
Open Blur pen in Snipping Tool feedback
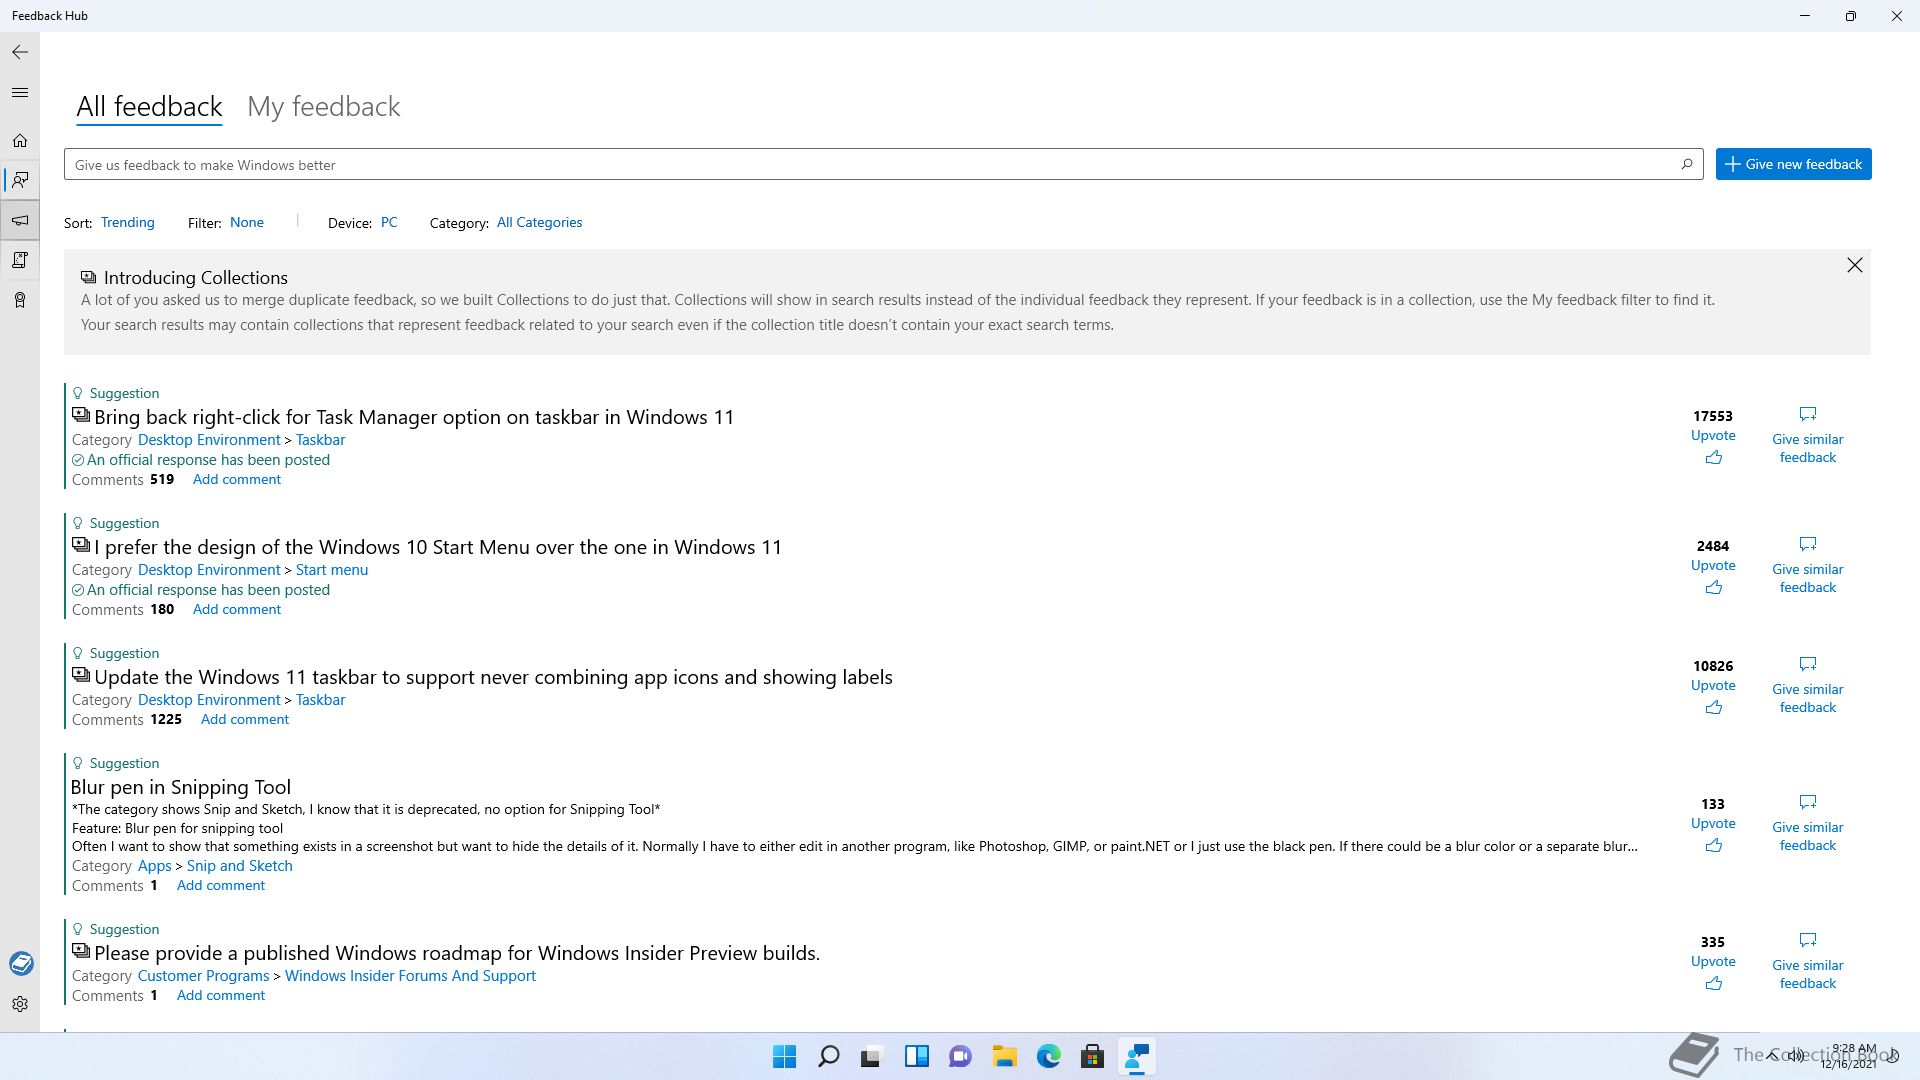pyautogui.click(x=181, y=787)
